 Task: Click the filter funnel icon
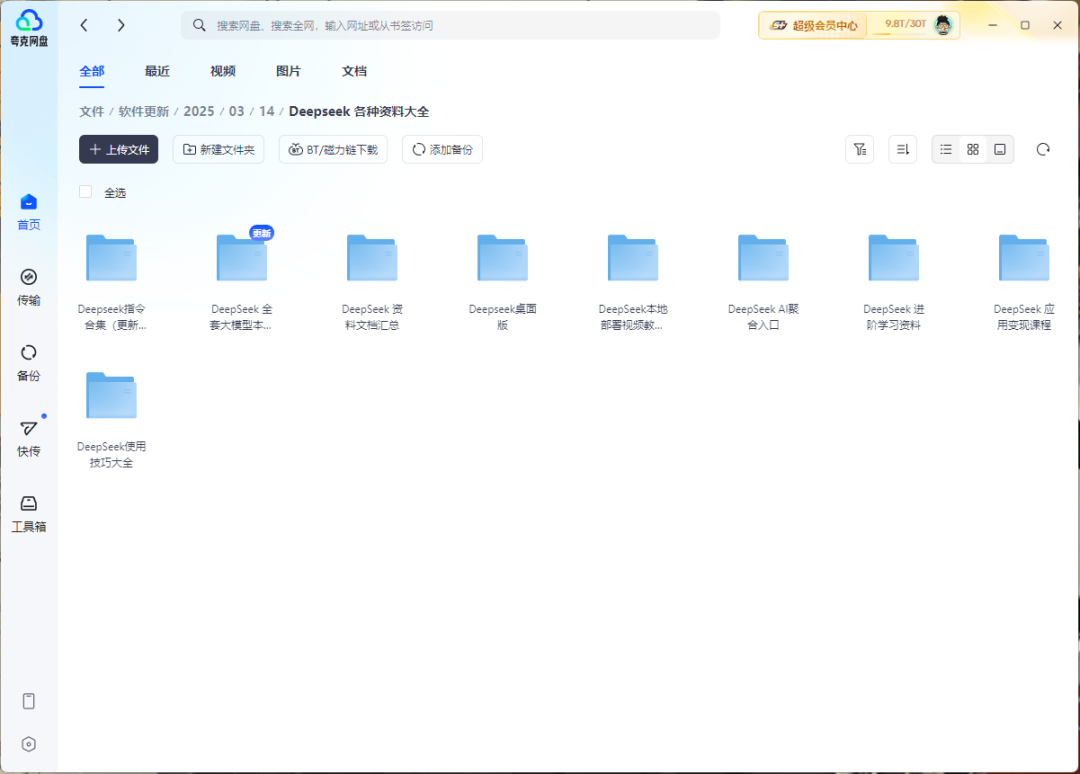coord(859,150)
